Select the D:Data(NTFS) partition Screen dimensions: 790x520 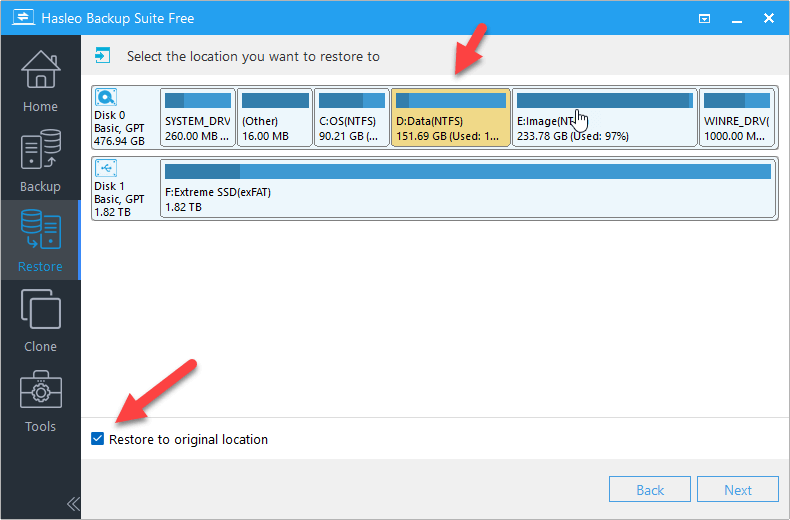pos(451,118)
